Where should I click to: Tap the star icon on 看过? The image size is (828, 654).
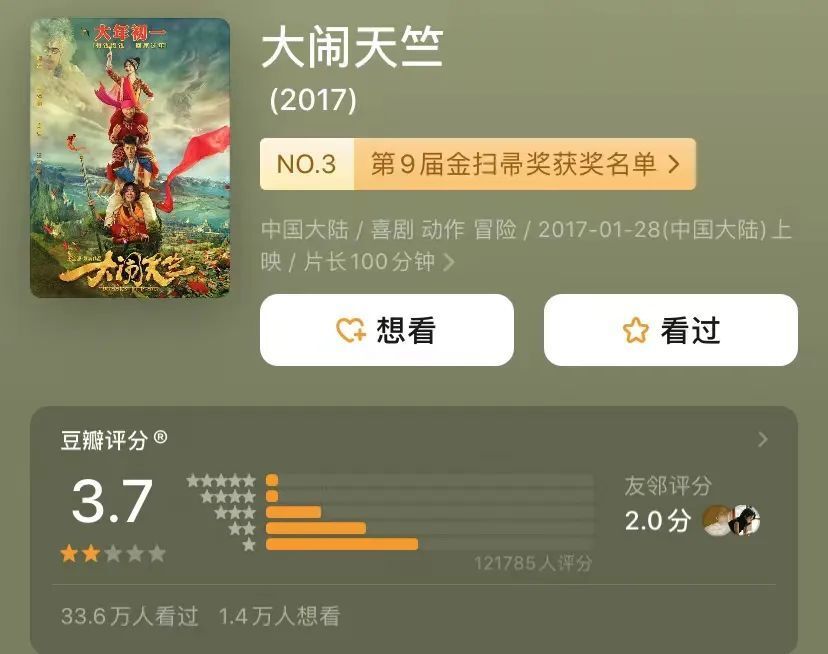pyautogui.click(x=635, y=331)
